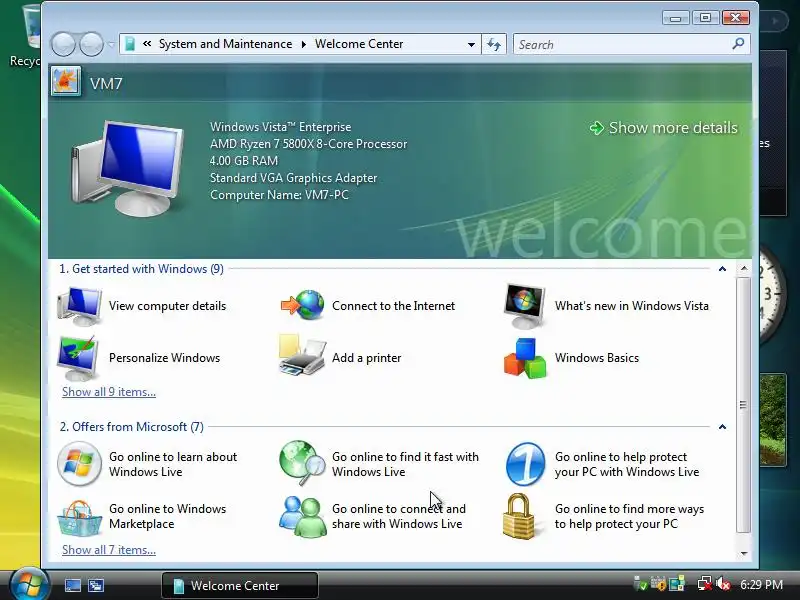Image resolution: width=800 pixels, height=600 pixels.
Task: Select the Personalize Windows label
Action: click(x=164, y=358)
